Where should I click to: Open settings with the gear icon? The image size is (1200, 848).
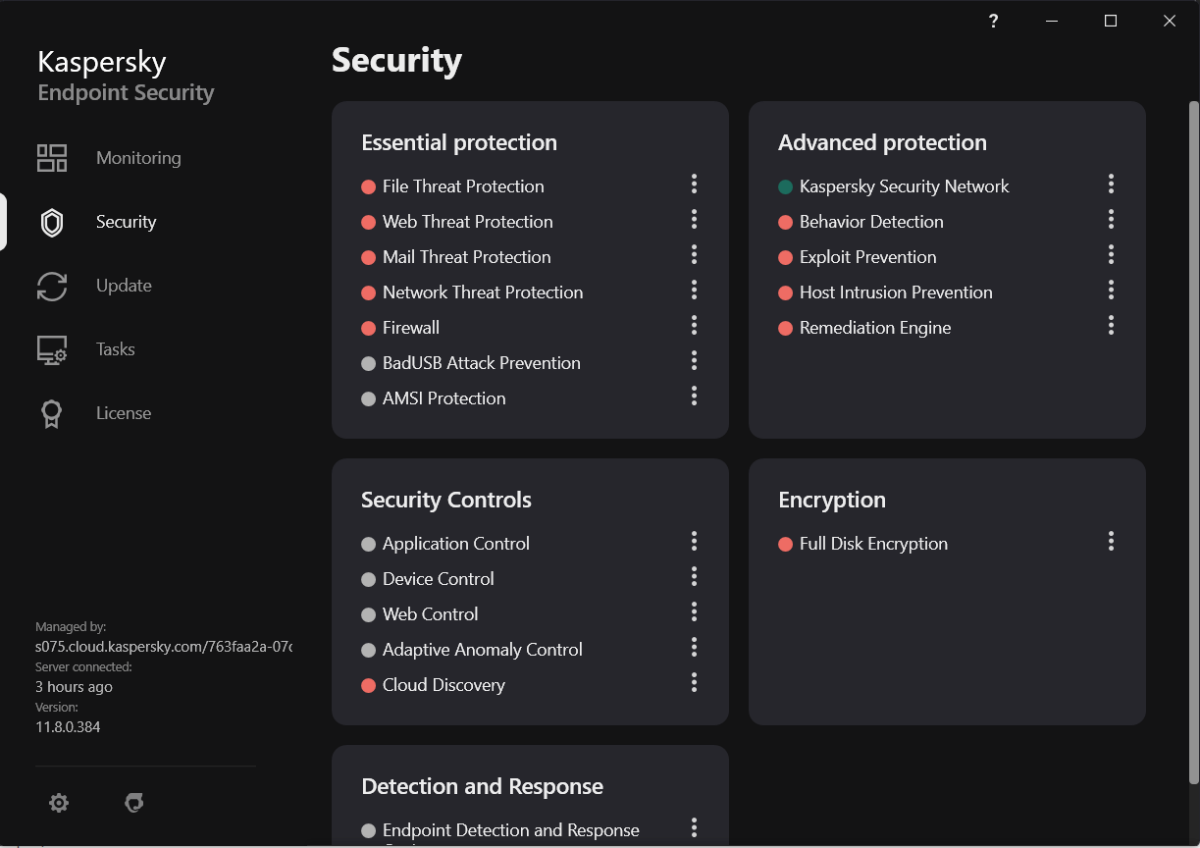[x=59, y=803]
